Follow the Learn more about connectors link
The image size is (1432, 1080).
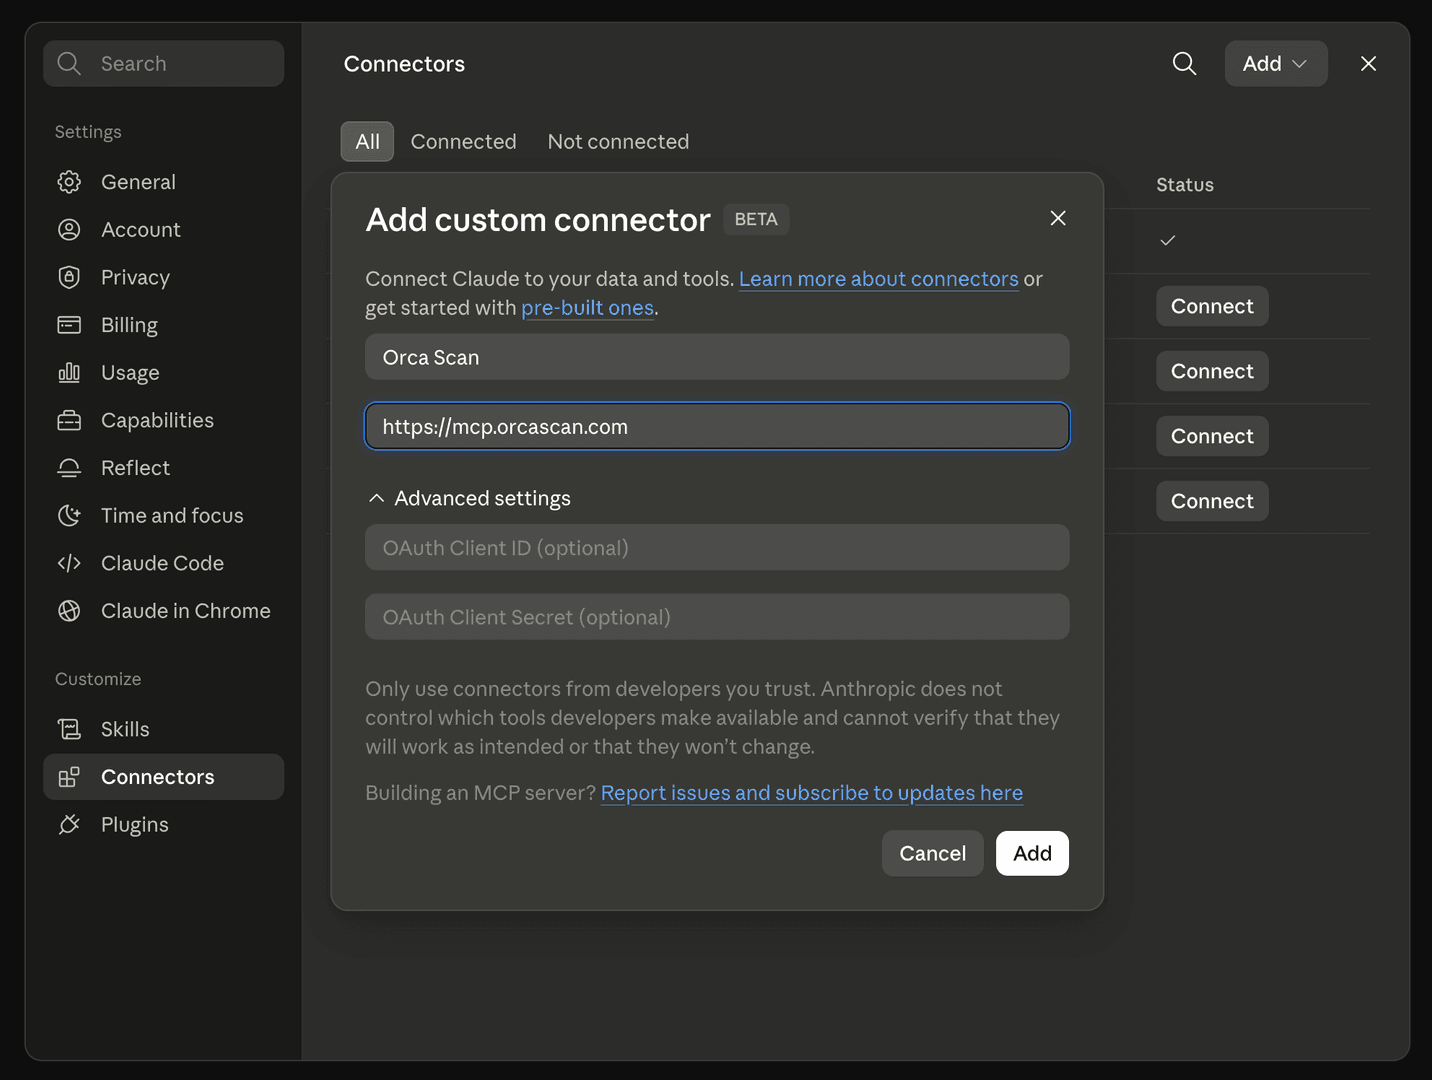(879, 279)
